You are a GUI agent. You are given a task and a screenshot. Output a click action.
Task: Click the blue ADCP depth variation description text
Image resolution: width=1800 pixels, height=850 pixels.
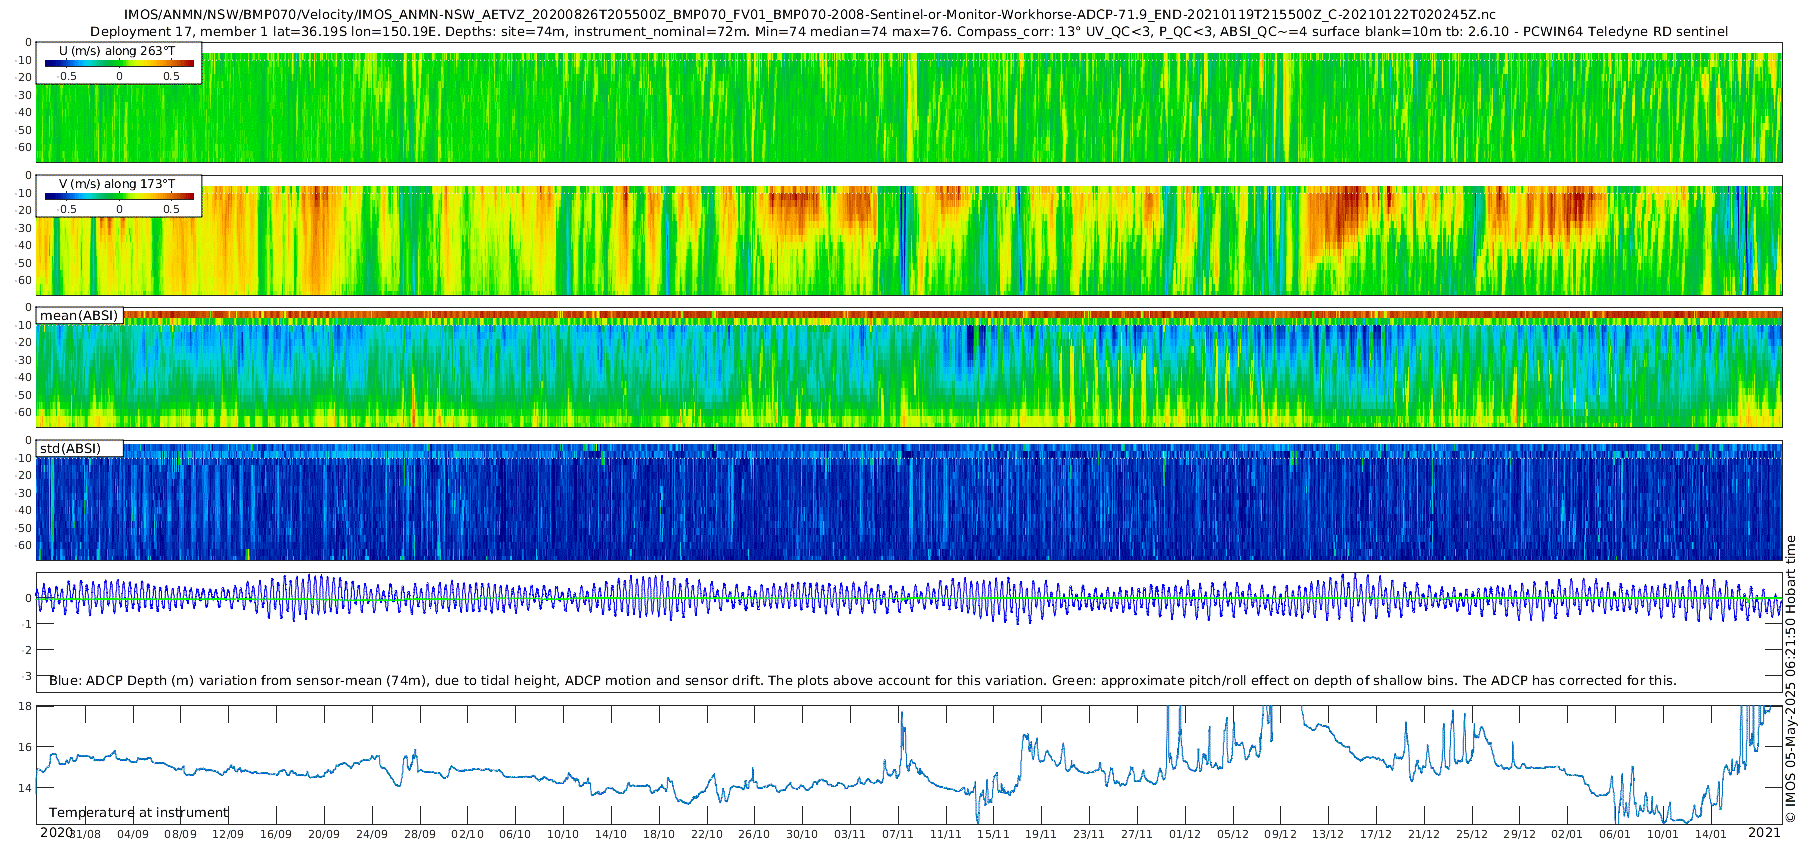(x=862, y=680)
